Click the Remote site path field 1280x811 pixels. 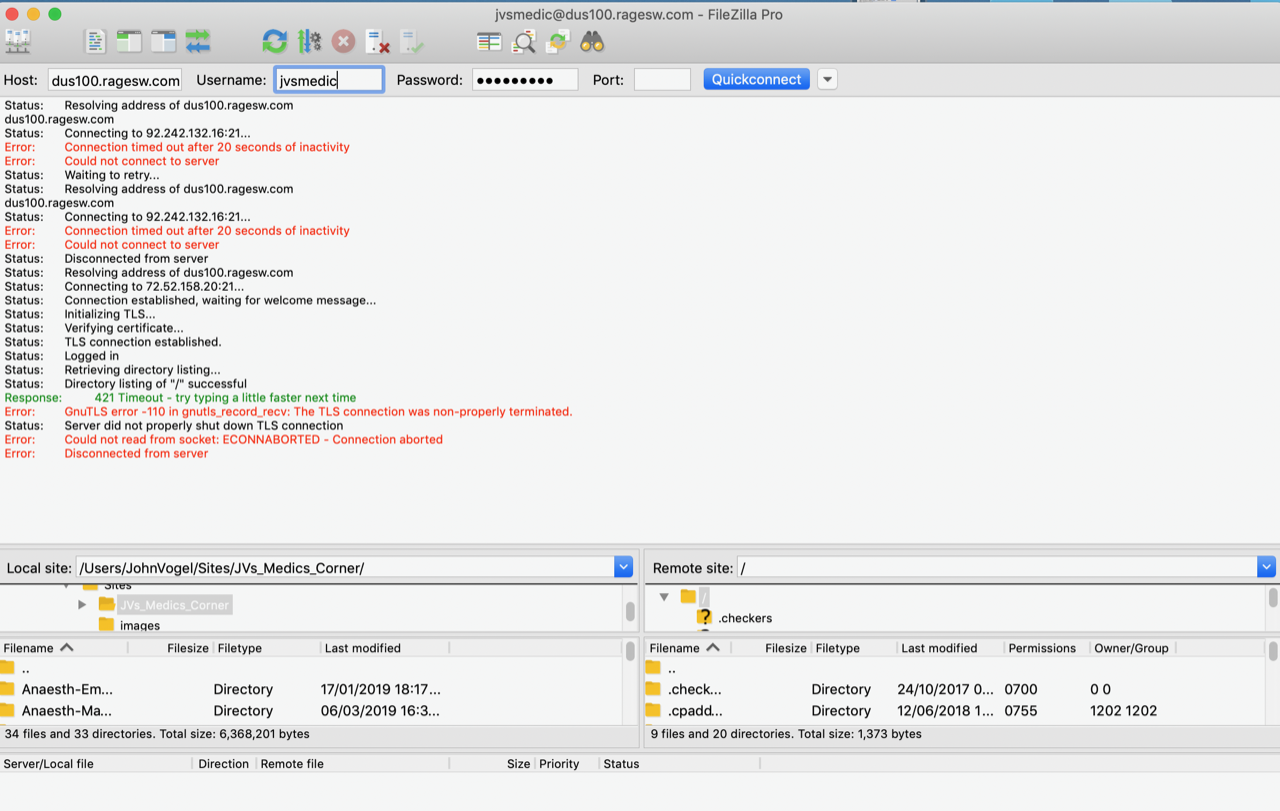(x=997, y=567)
